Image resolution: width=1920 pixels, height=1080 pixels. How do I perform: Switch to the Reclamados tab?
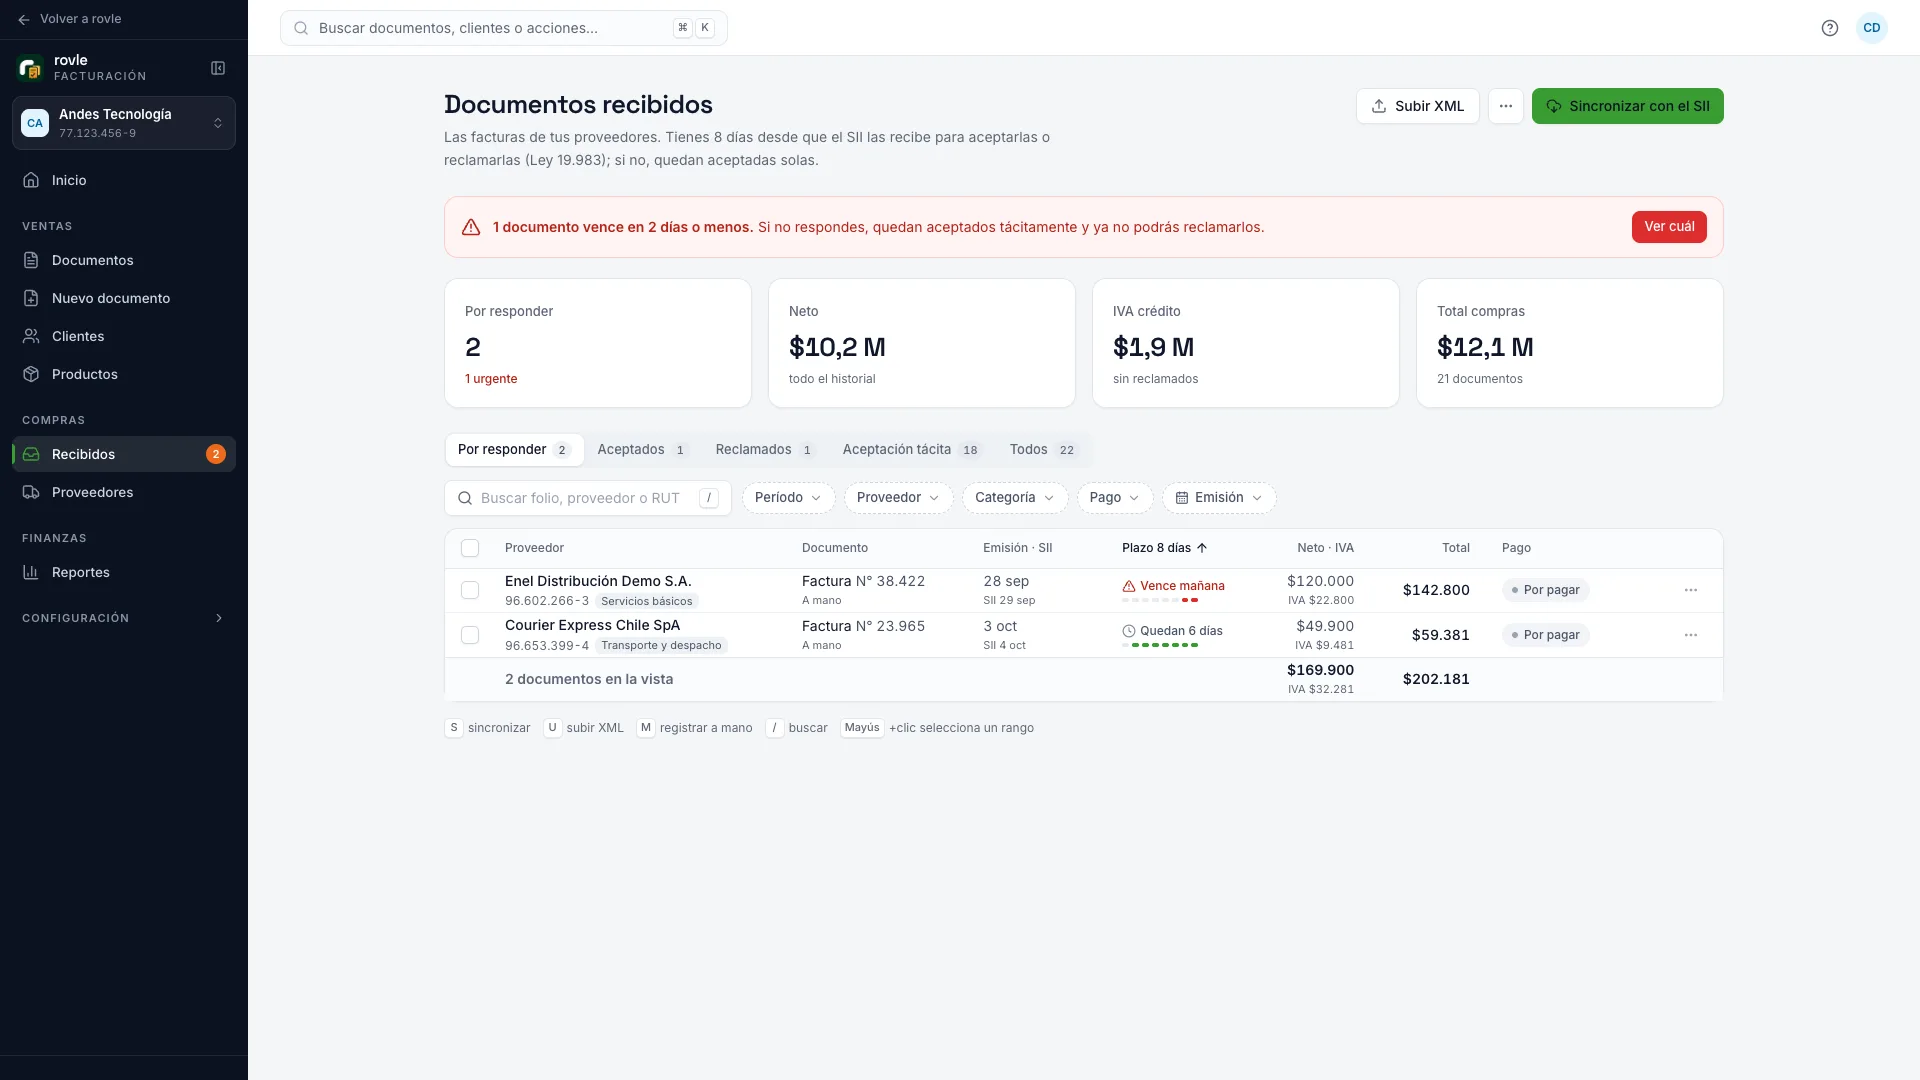coord(765,450)
